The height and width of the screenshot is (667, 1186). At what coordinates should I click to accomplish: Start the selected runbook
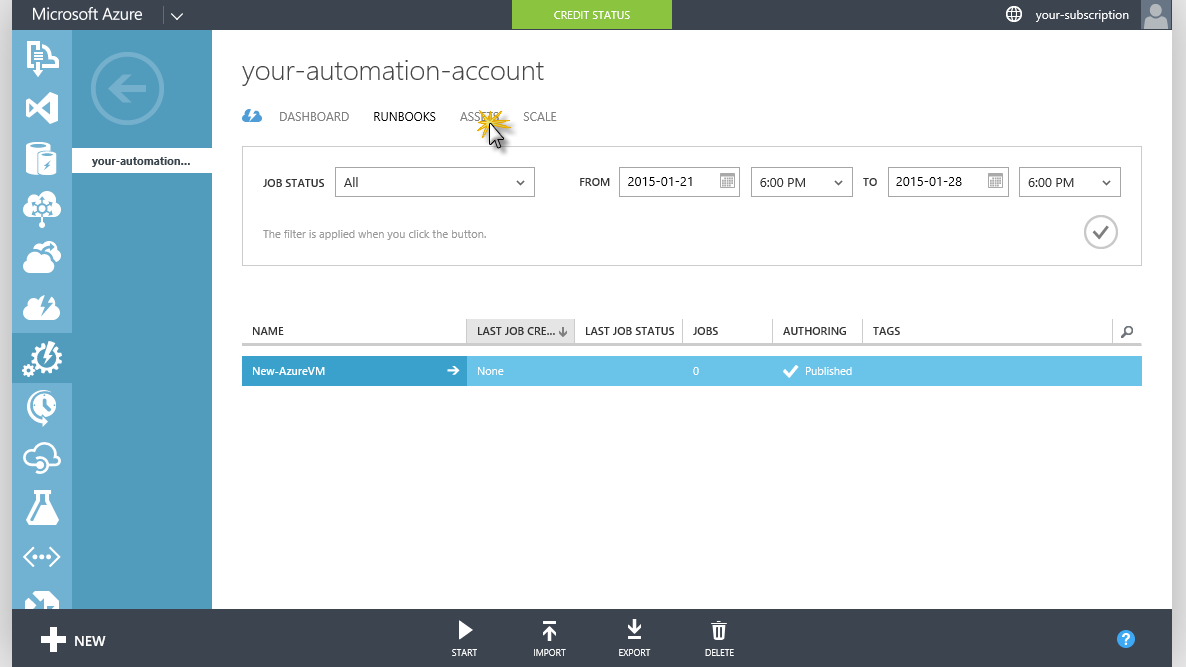[464, 638]
